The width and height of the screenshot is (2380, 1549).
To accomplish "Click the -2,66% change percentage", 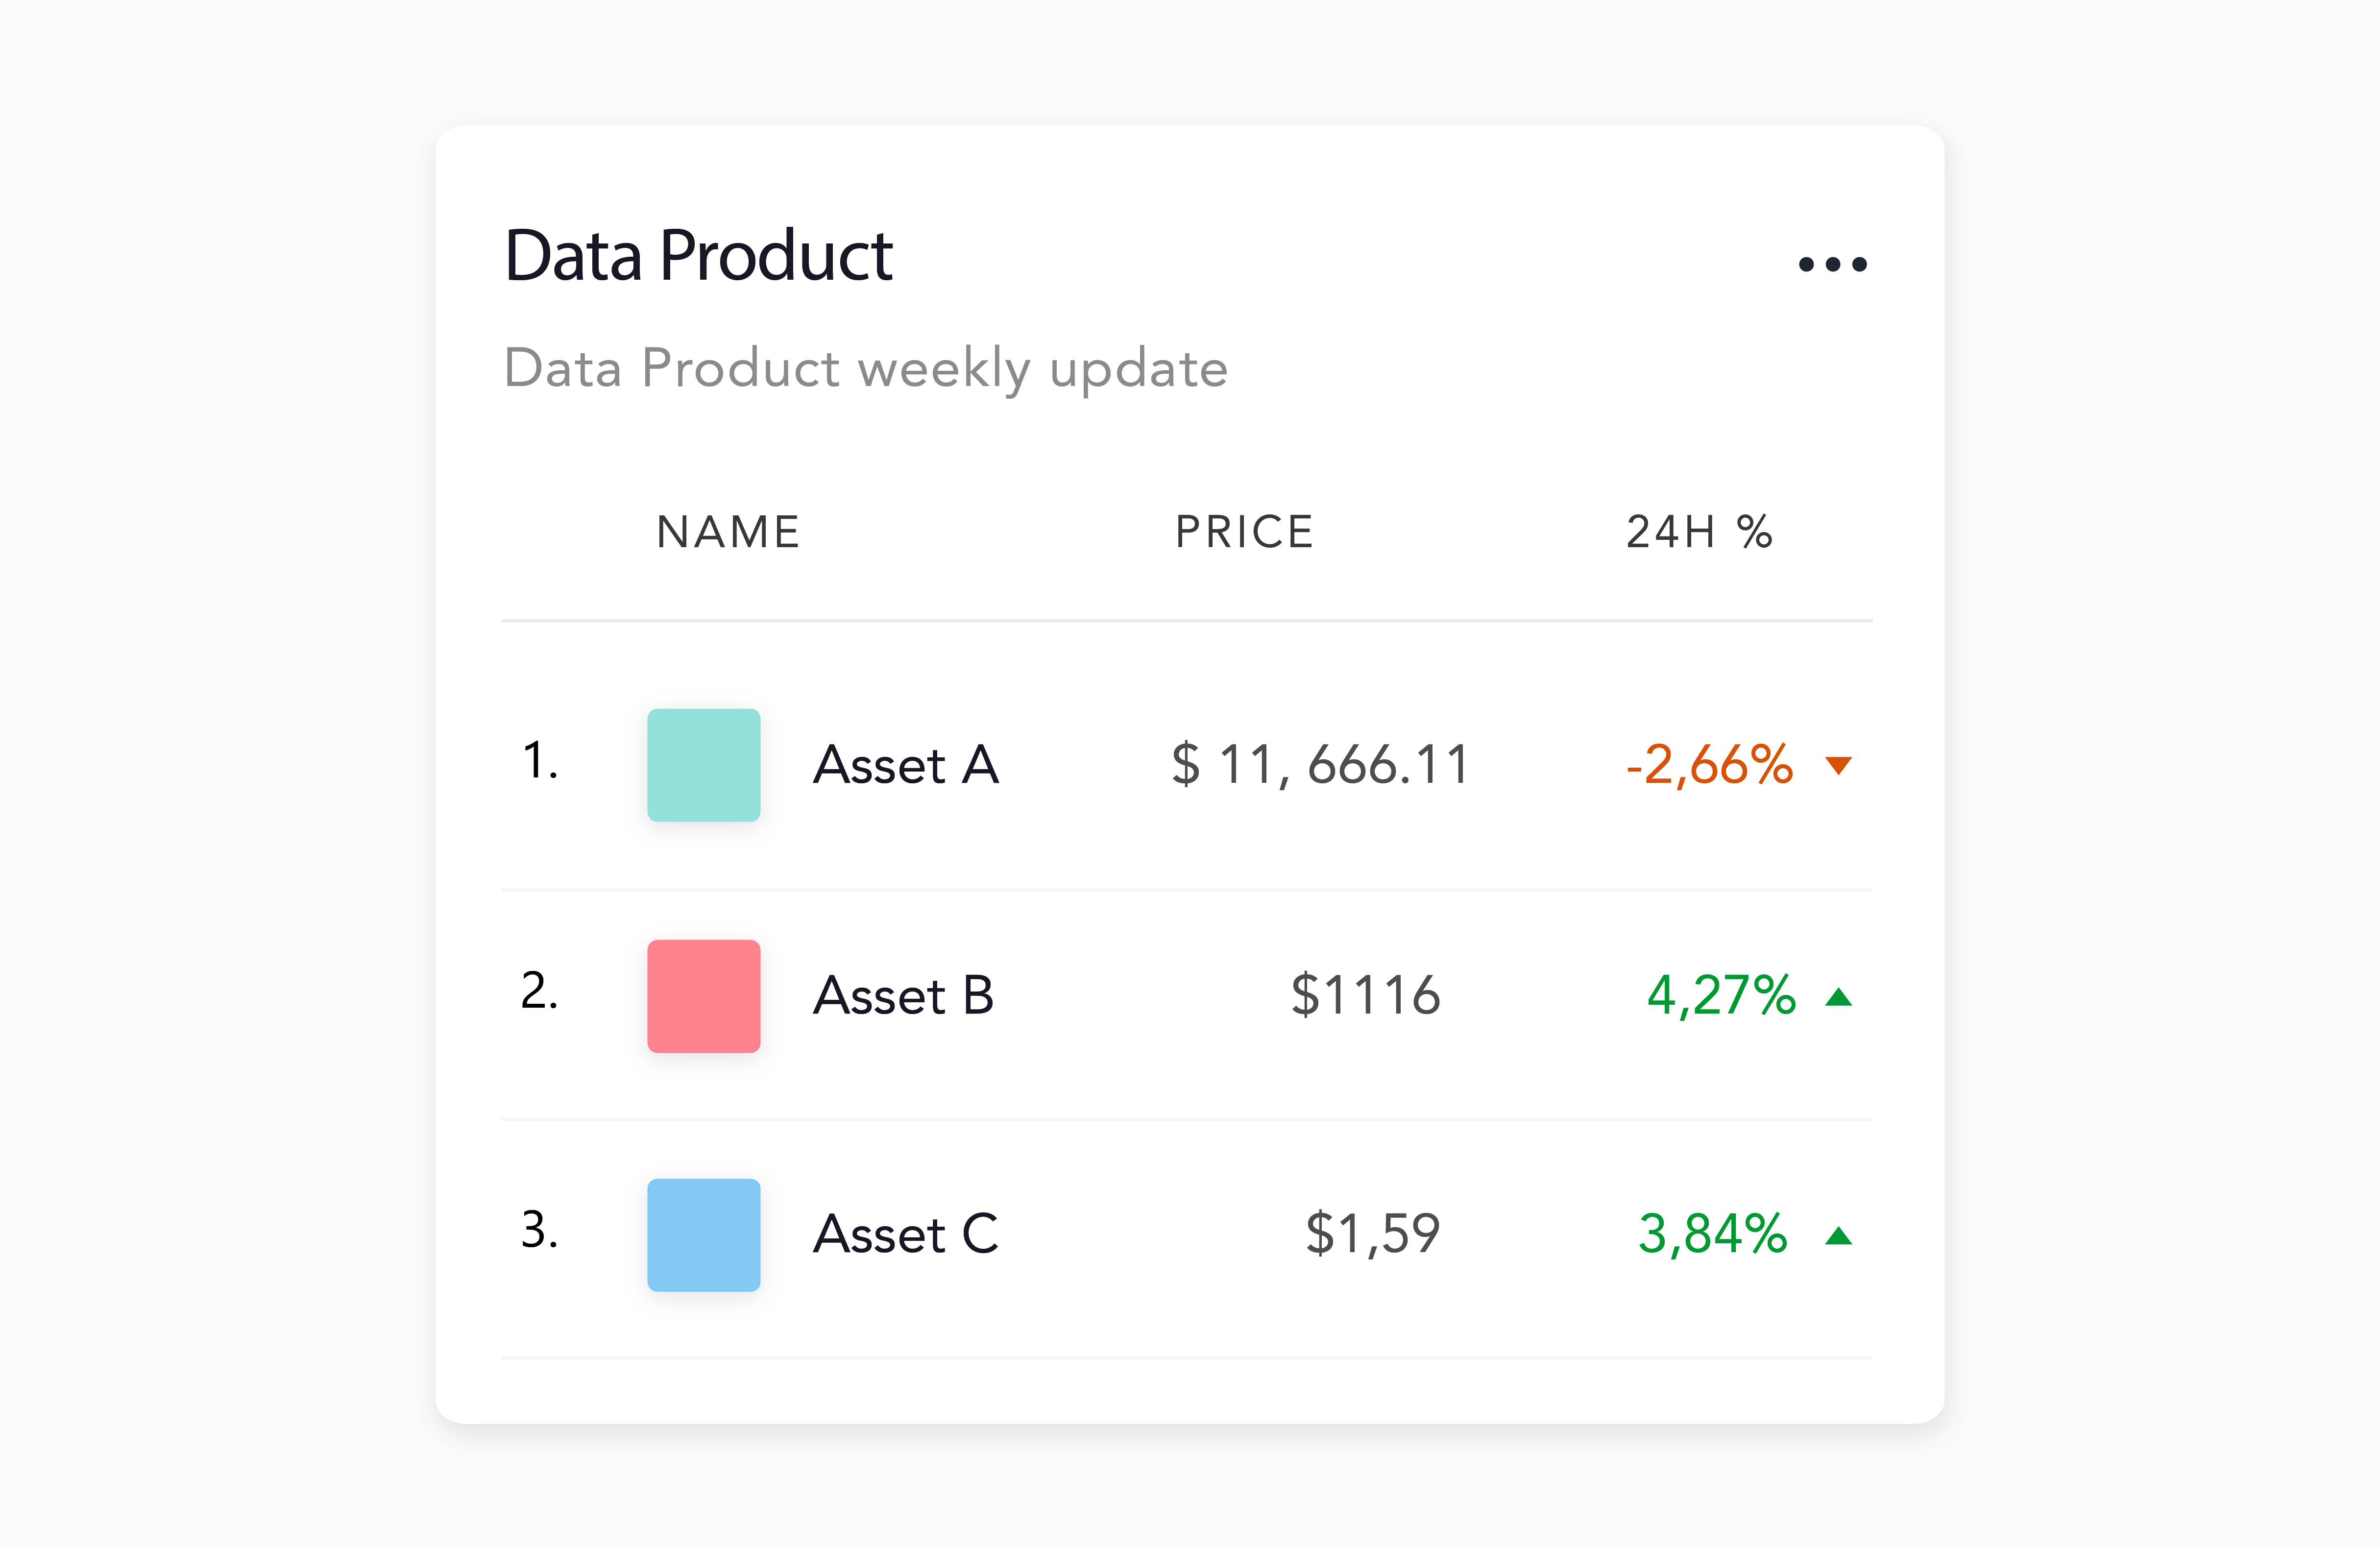I will tap(1709, 765).
